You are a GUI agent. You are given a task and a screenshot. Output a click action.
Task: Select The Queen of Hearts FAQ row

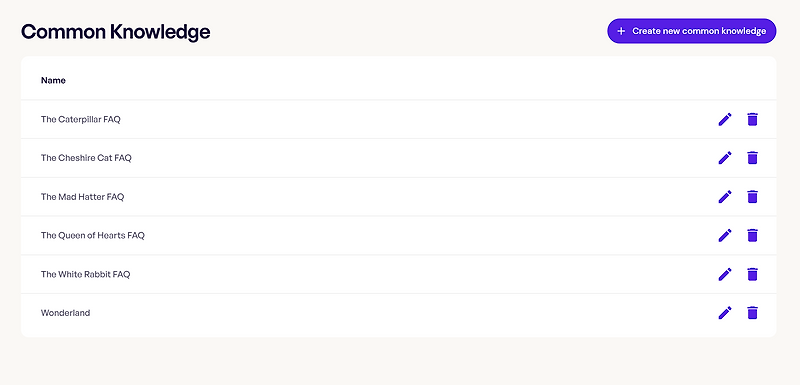click(398, 236)
